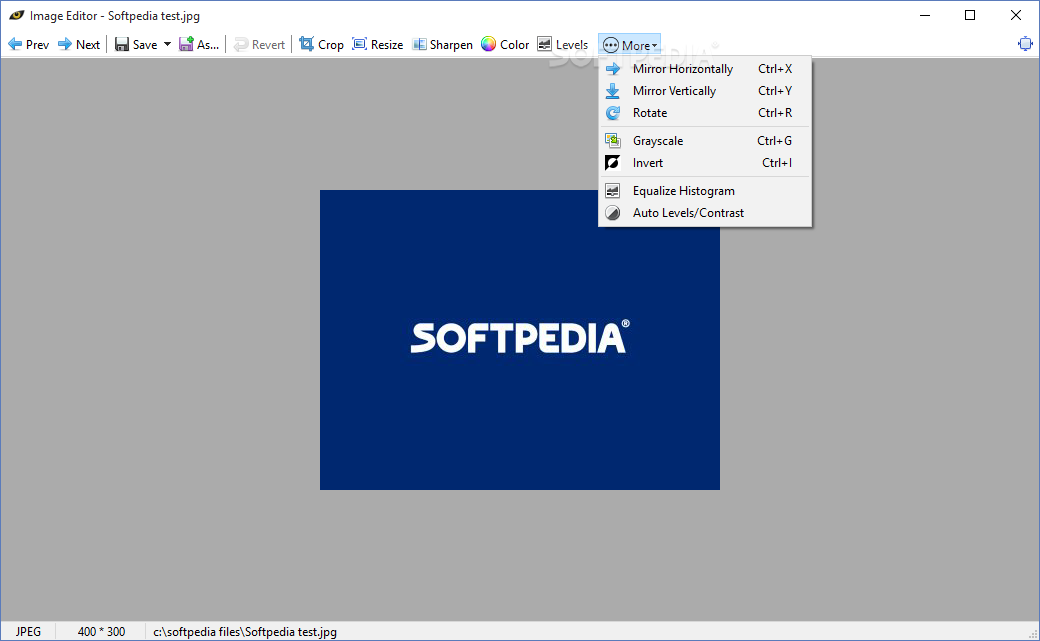The image size is (1040, 641).
Task: Click the Next blue arrow icon
Action: [64, 44]
